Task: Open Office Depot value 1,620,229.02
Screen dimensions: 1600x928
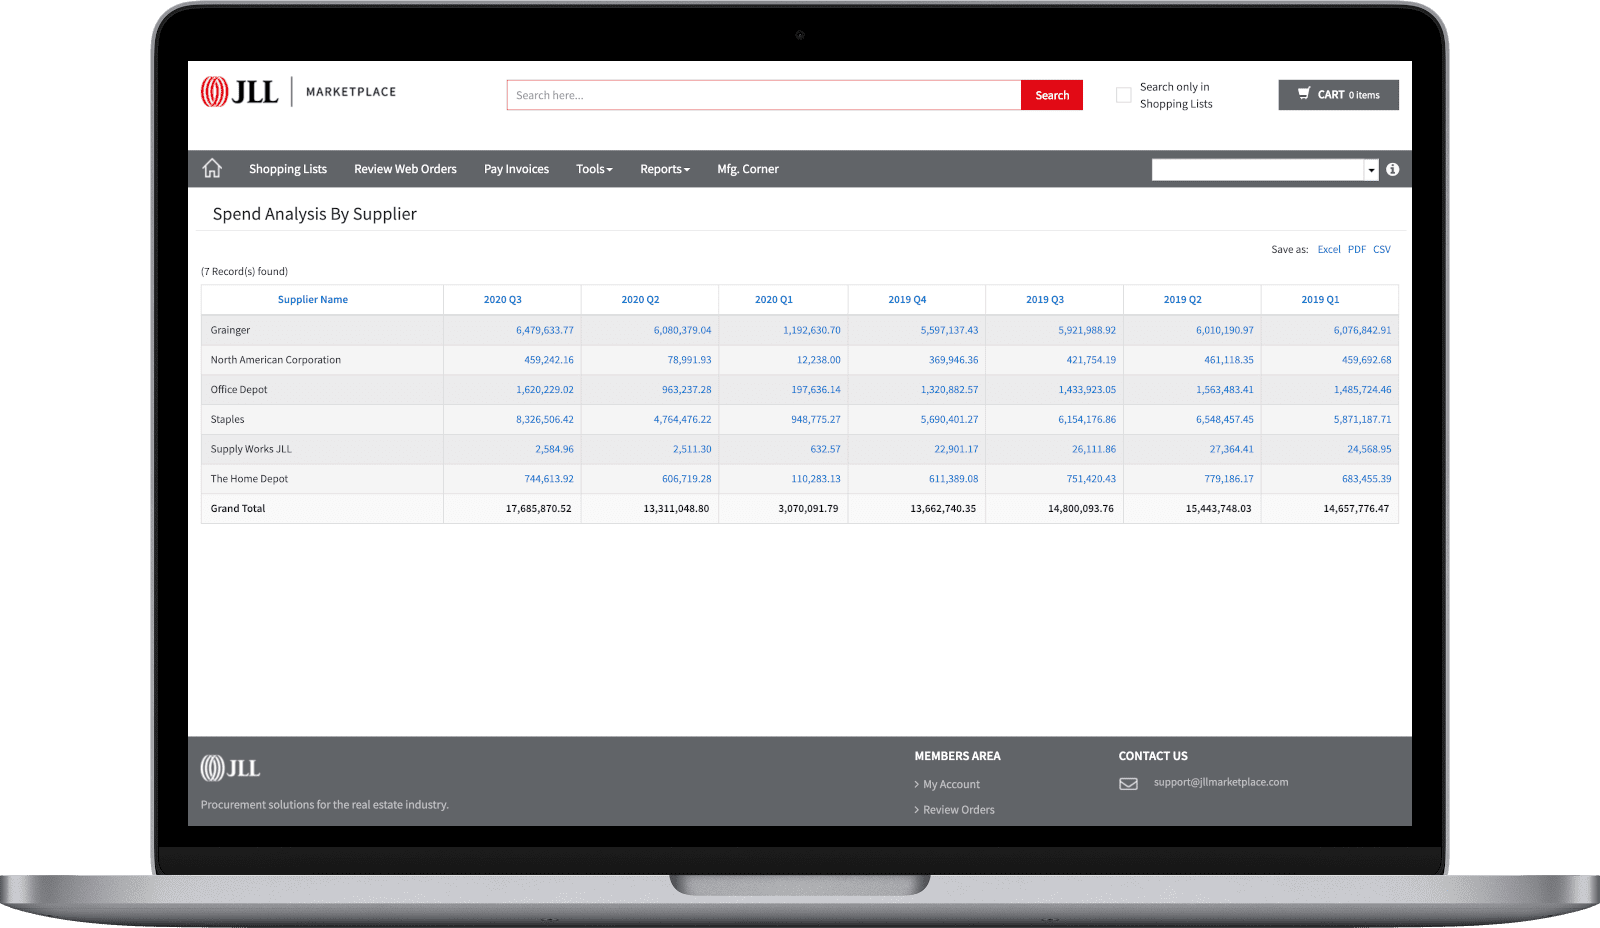Action: (x=545, y=390)
